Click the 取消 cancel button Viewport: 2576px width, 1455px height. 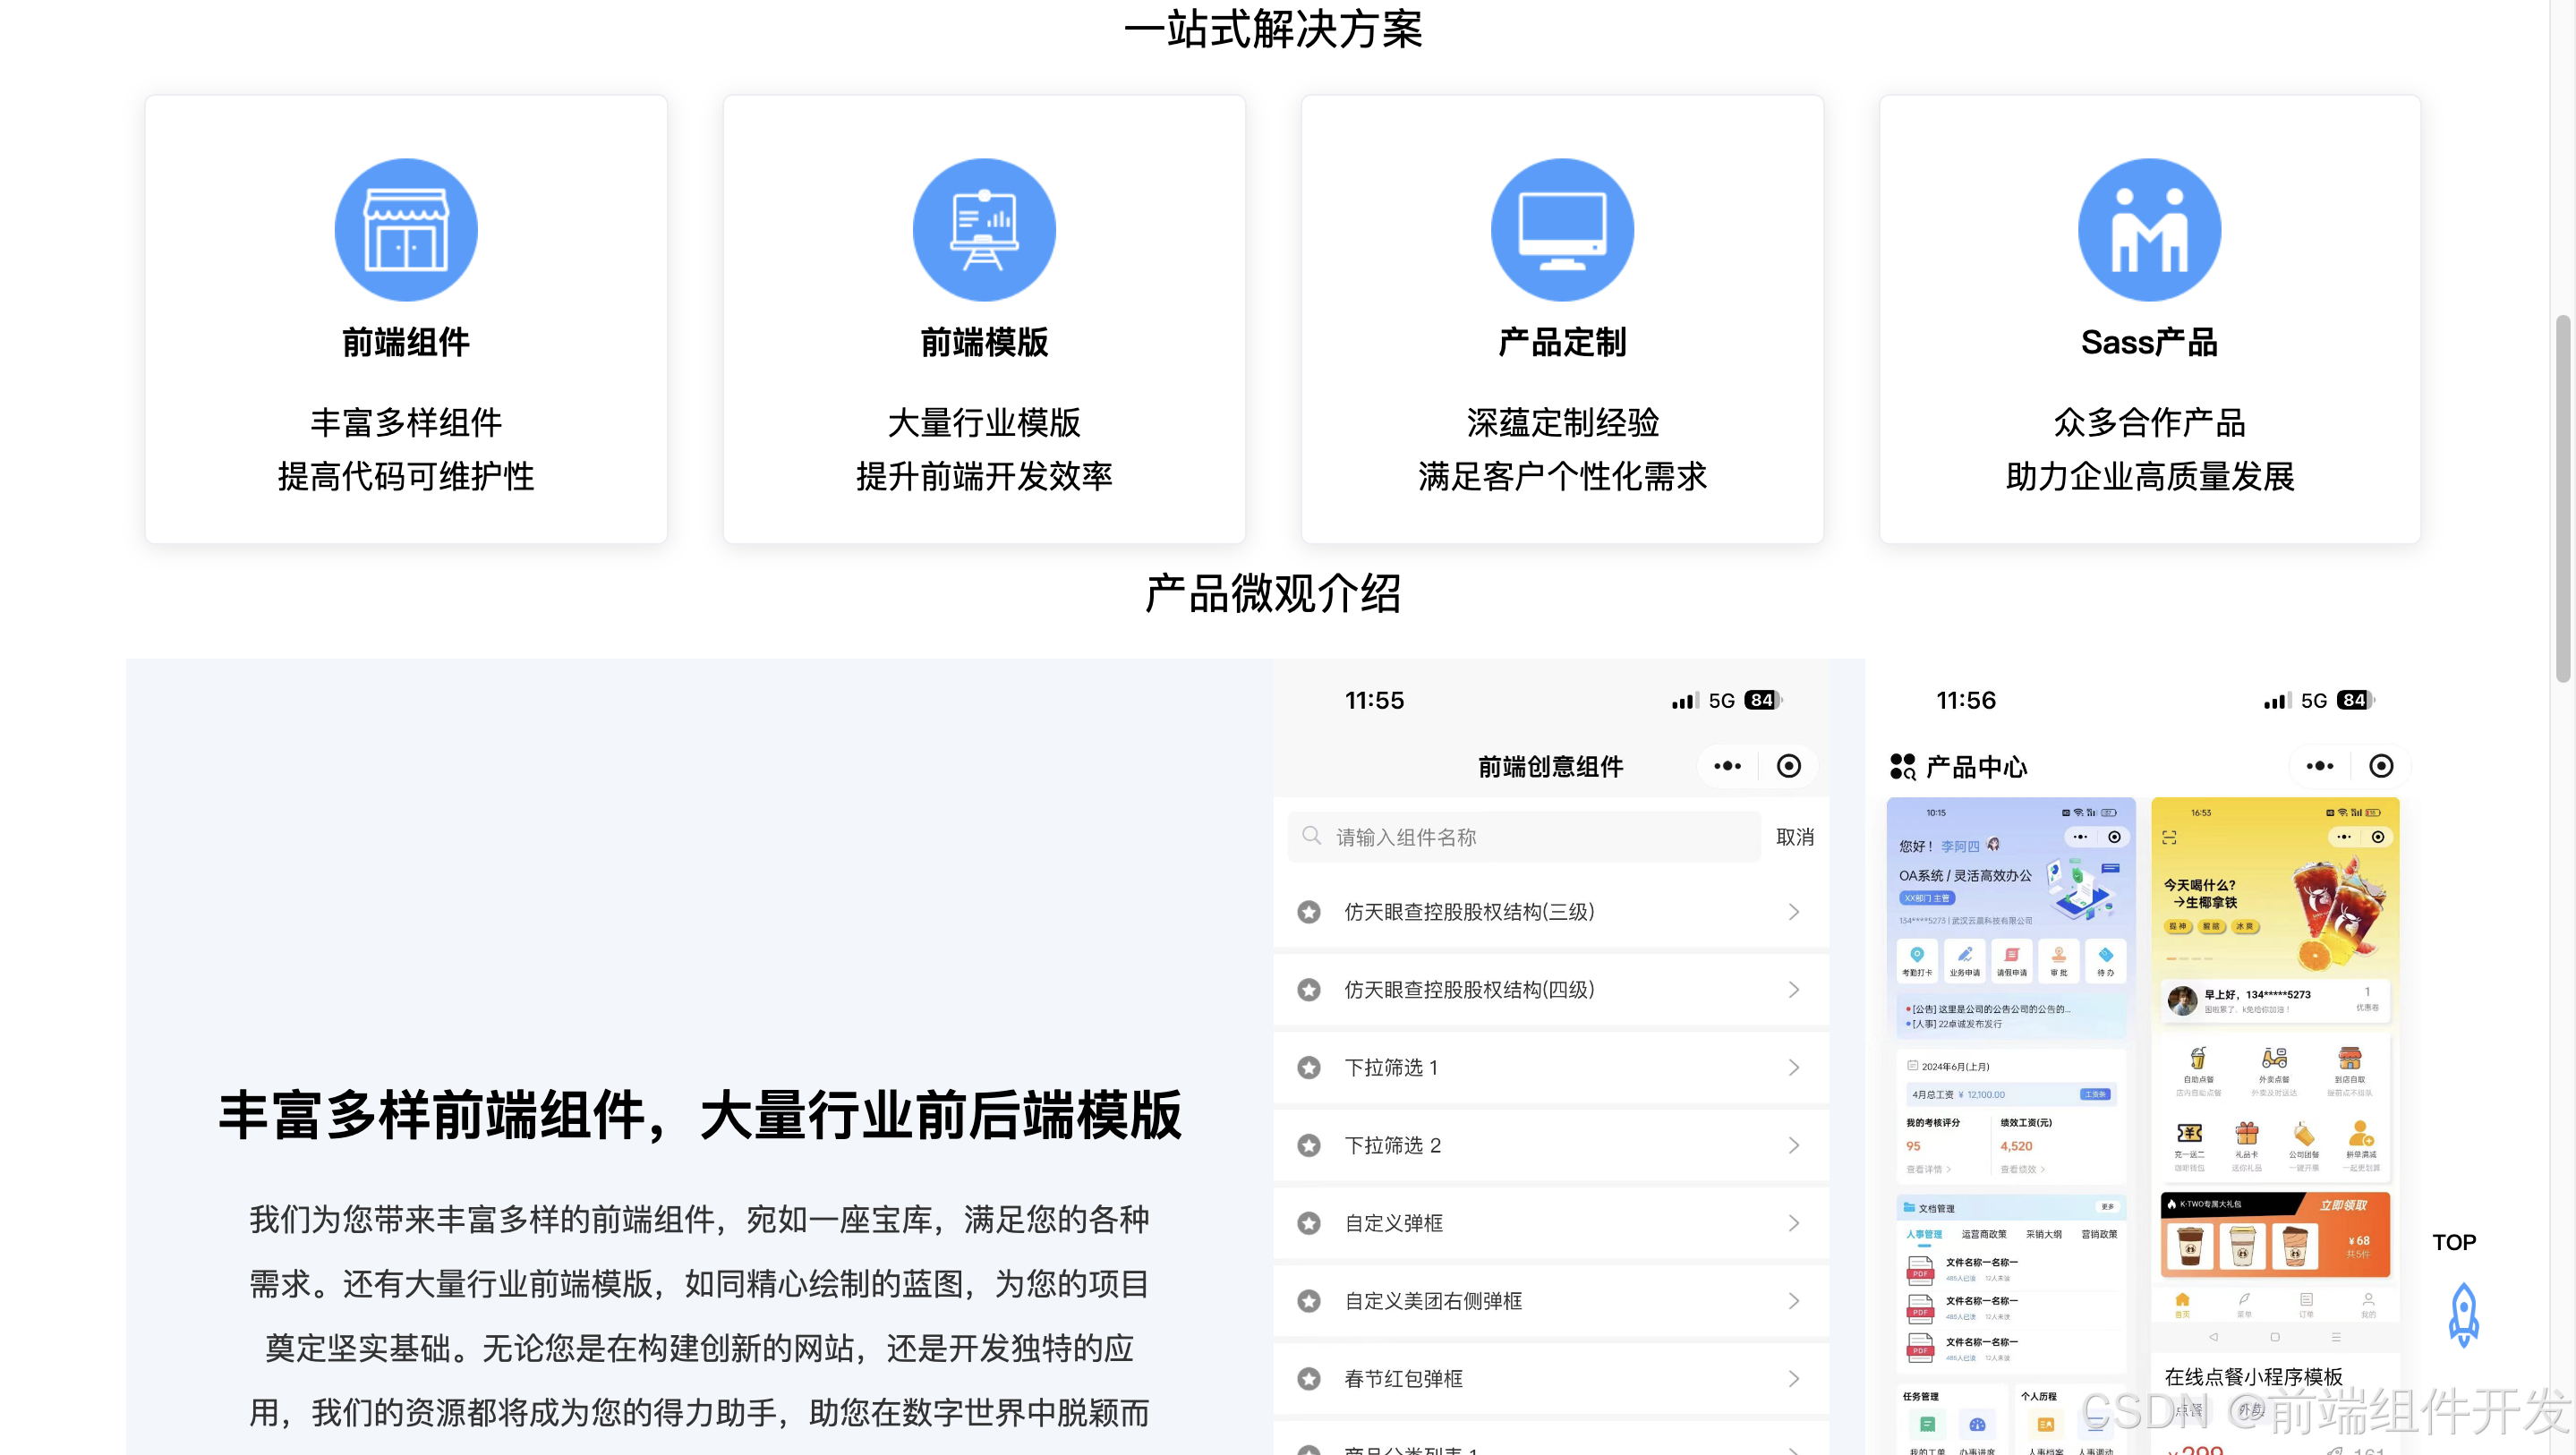coord(1794,837)
